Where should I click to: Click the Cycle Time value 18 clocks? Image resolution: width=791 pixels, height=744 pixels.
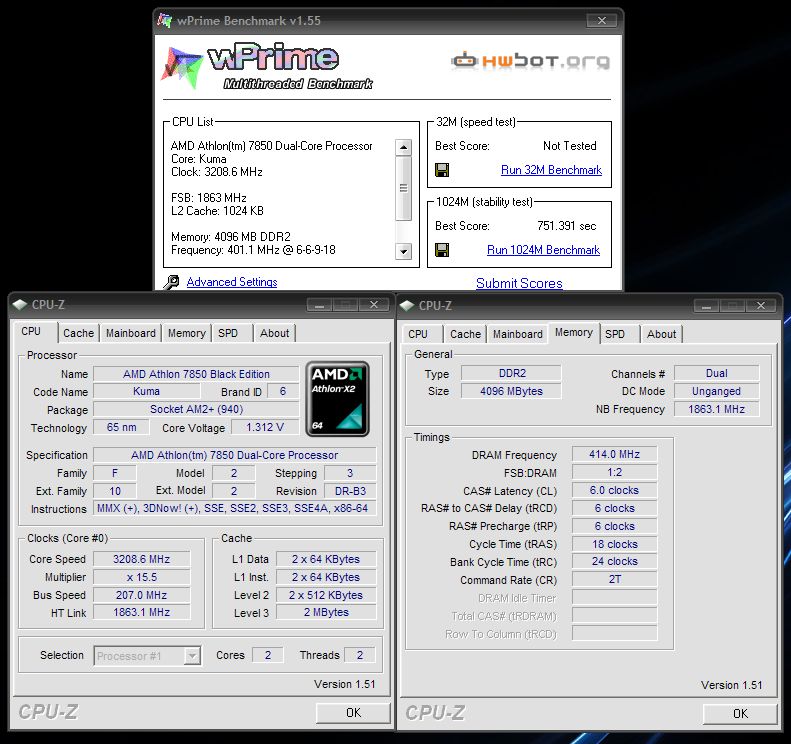click(x=614, y=544)
